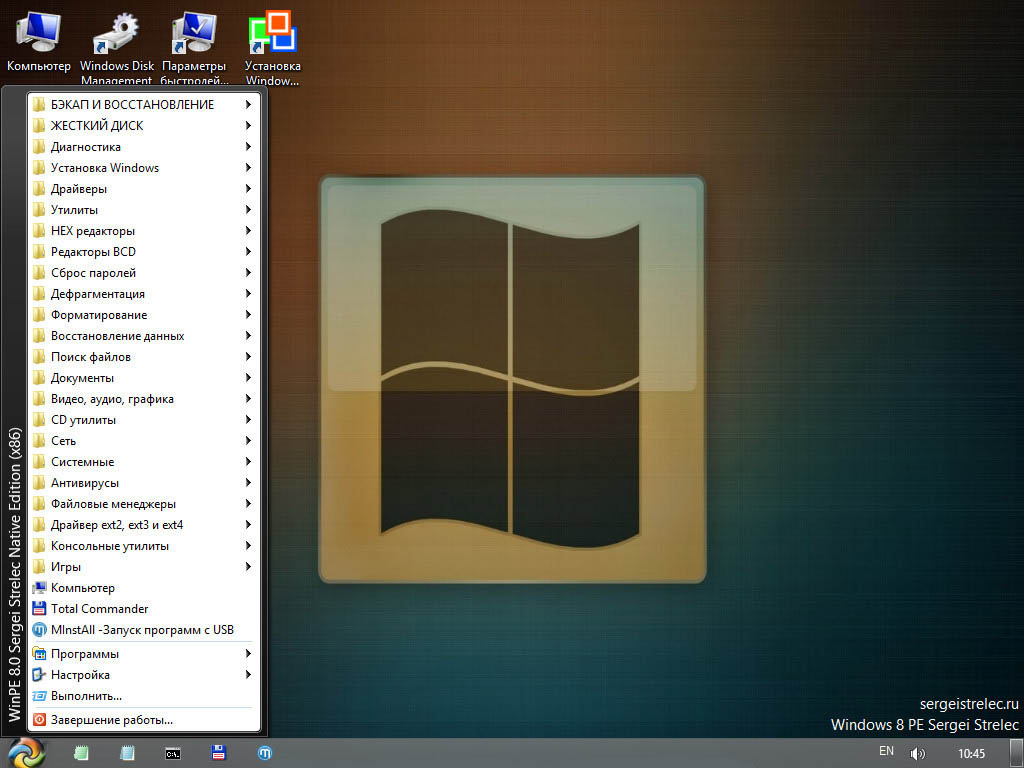
Task: Expand Настройка submenu arrow
Action: 248,675
